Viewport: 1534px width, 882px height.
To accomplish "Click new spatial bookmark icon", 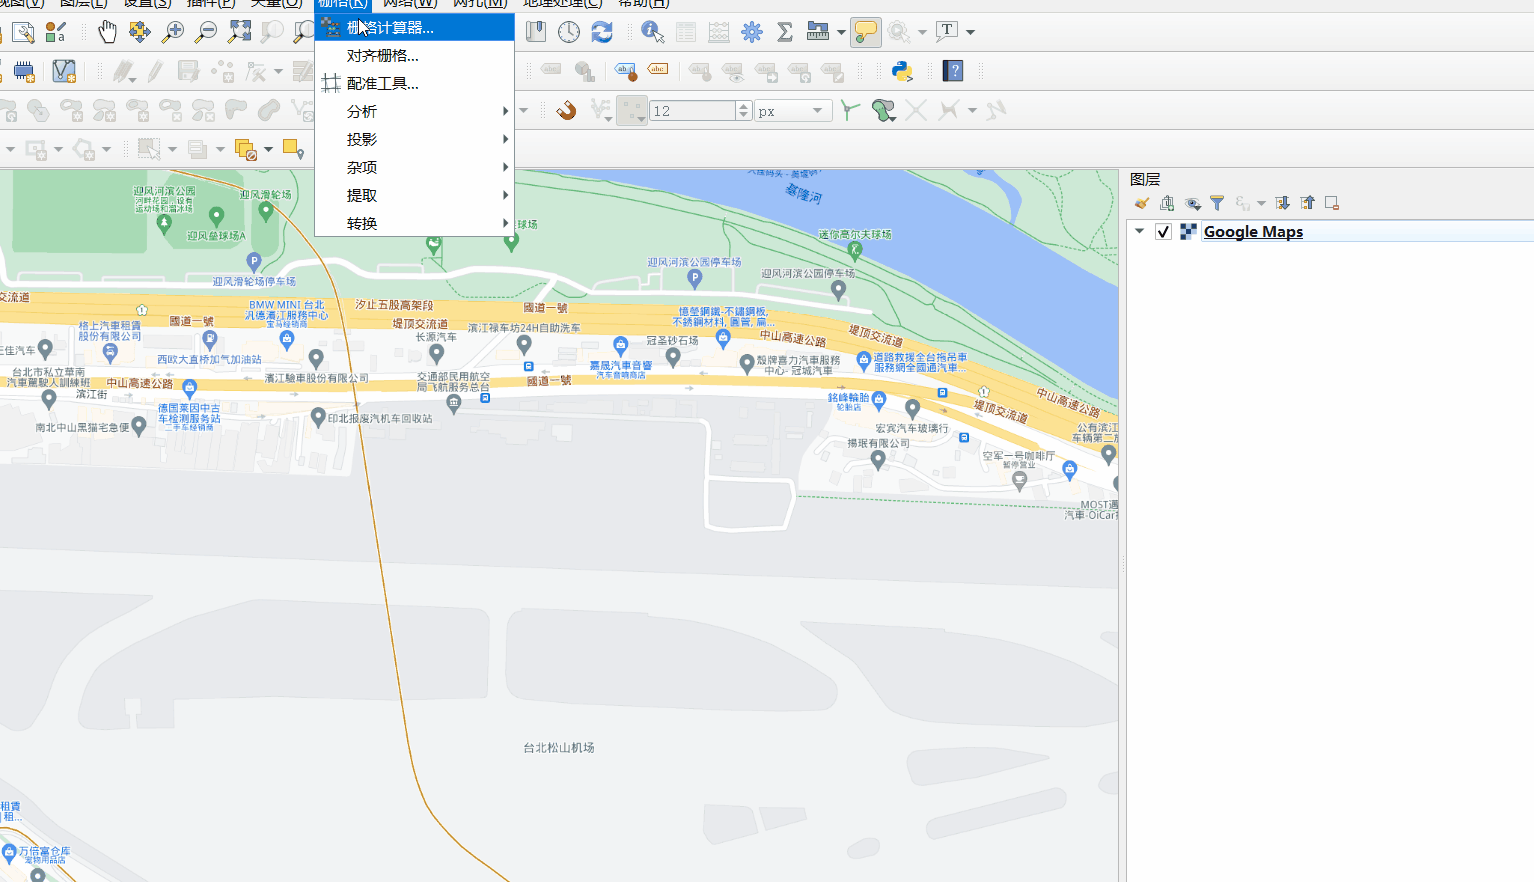I will 536,32.
